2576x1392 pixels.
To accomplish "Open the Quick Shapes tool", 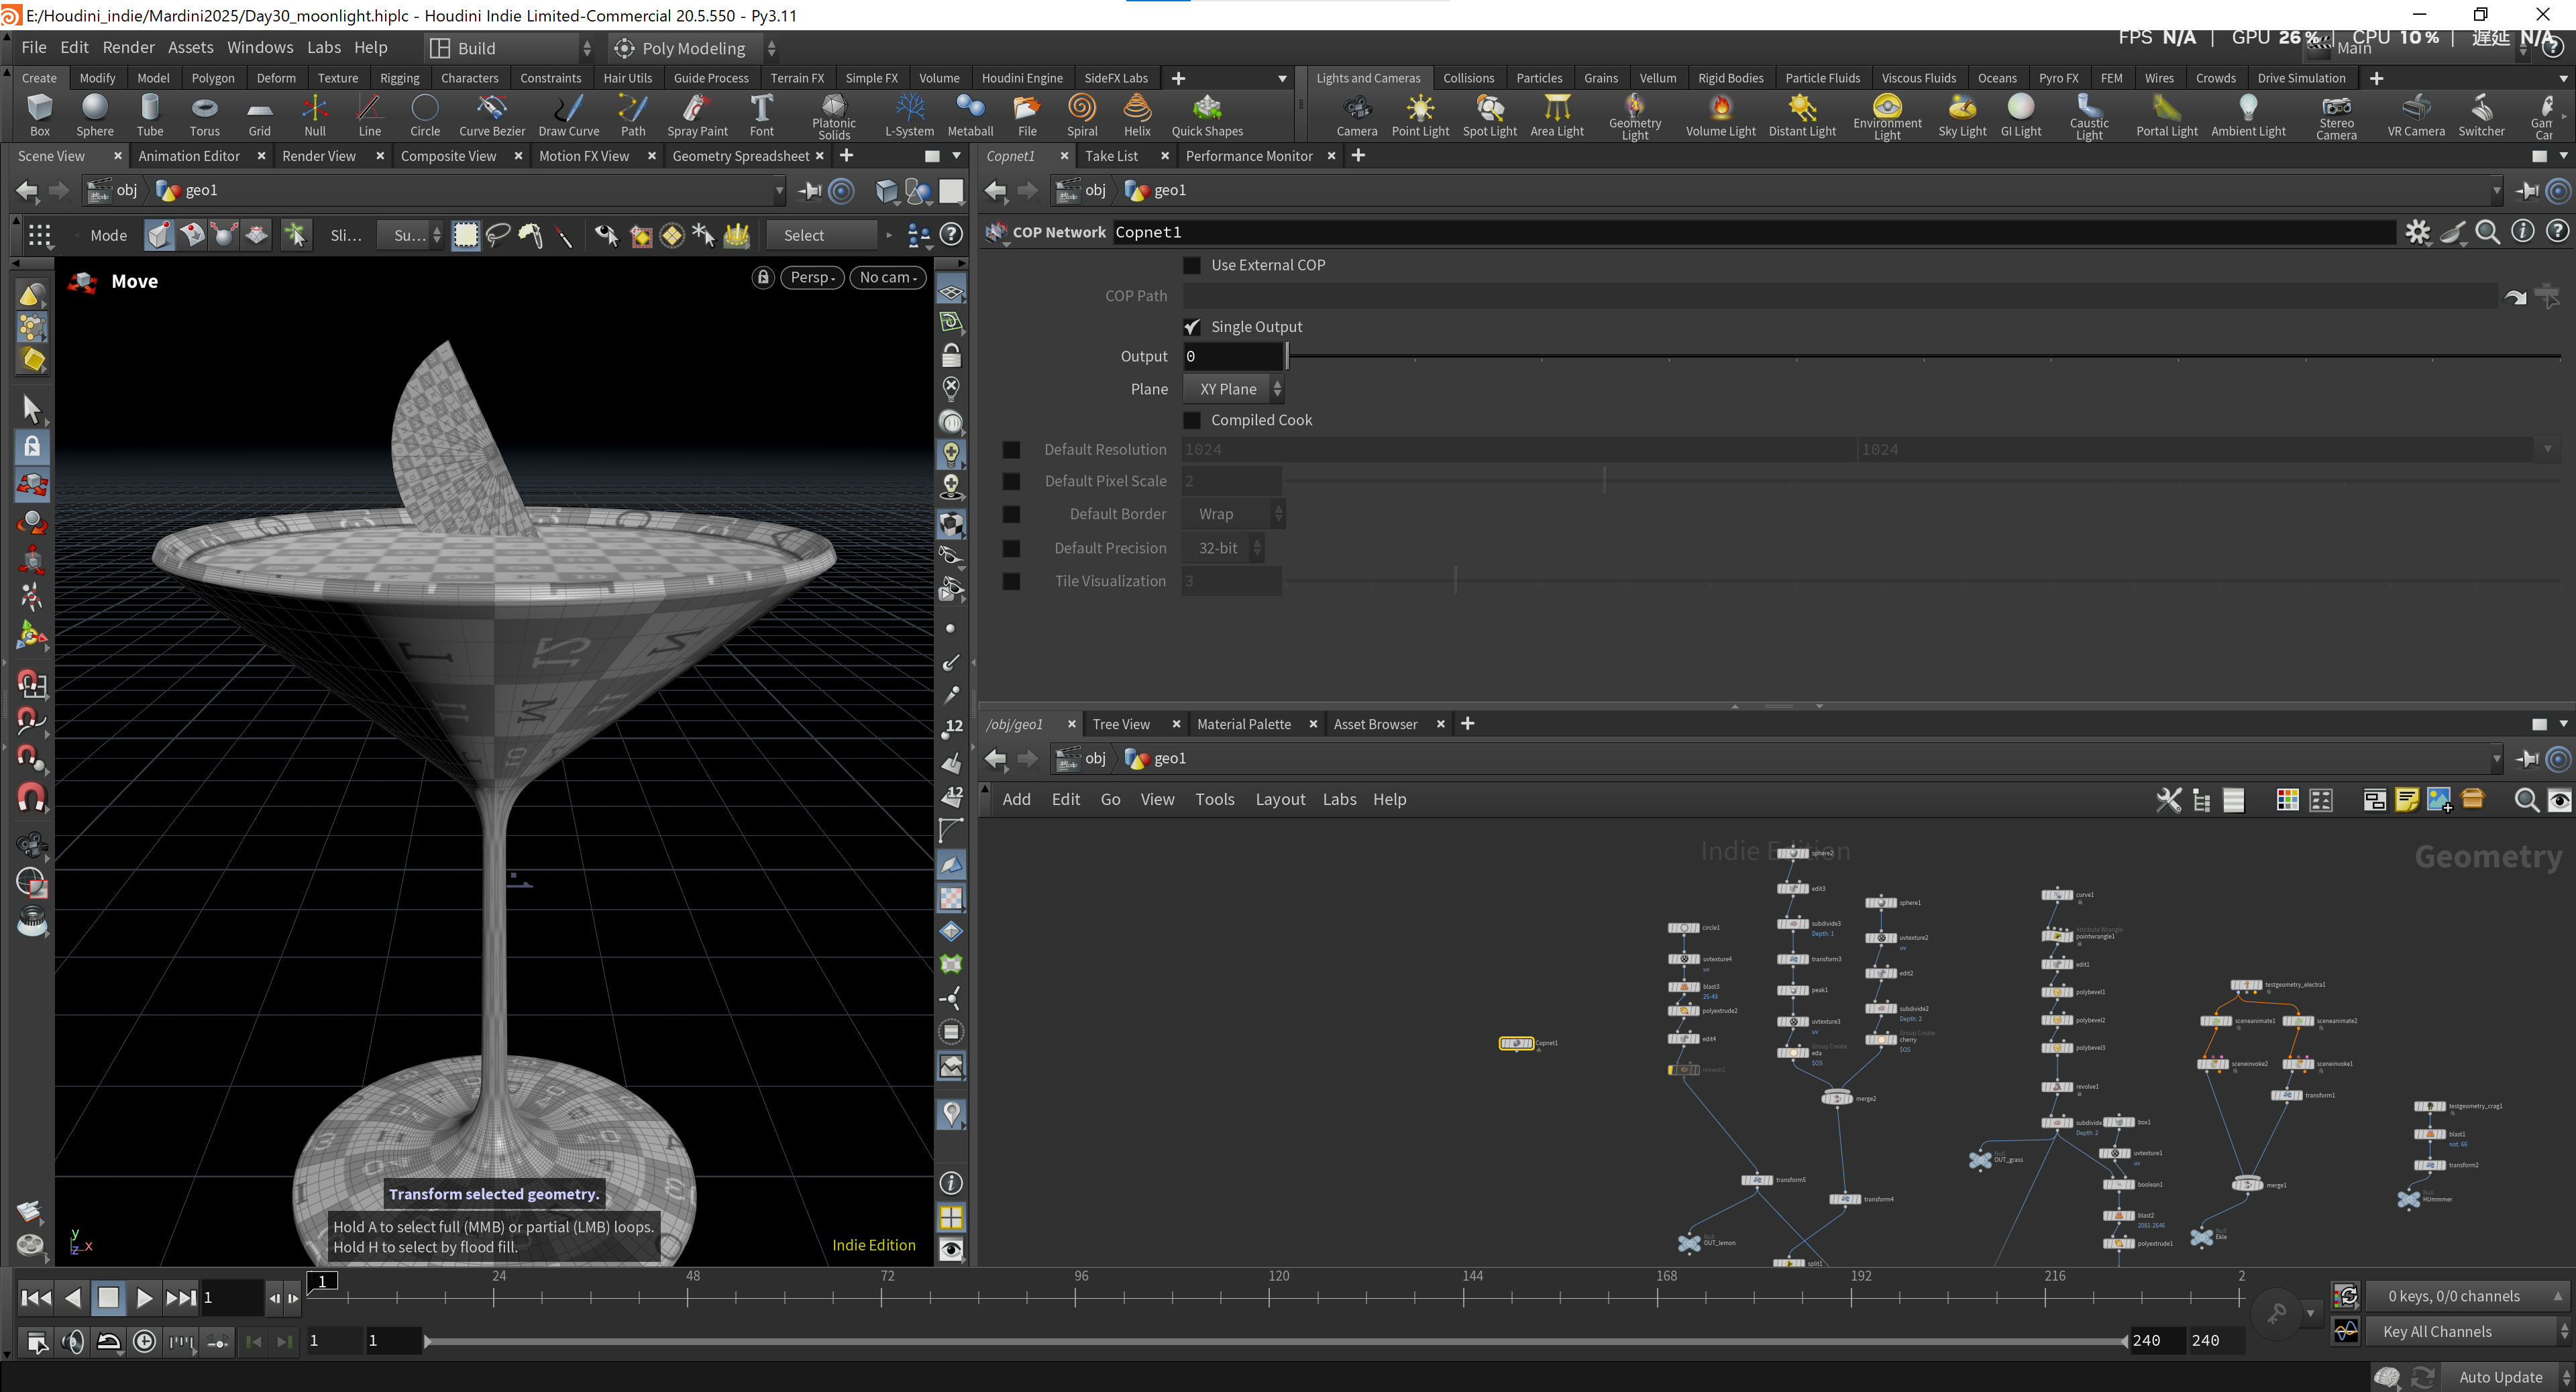I will click(x=1207, y=115).
